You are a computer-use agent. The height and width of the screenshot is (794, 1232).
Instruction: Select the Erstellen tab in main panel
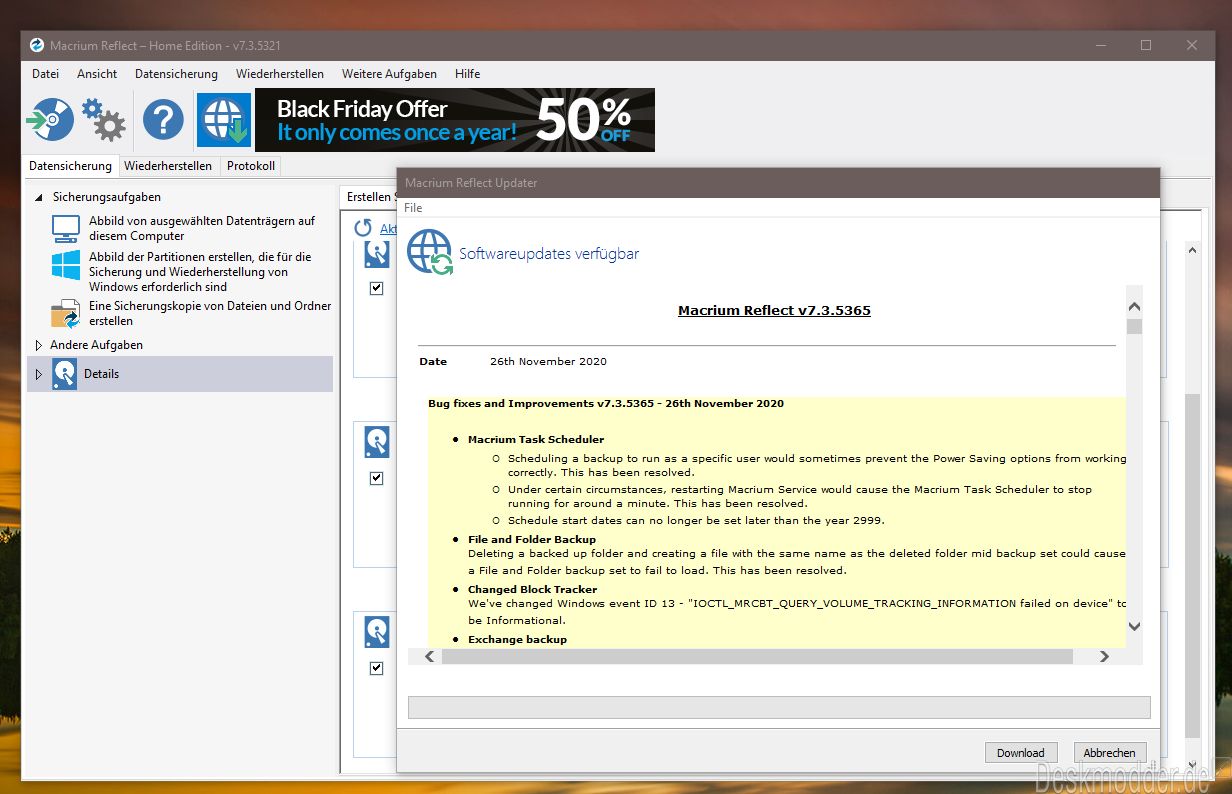pos(369,197)
